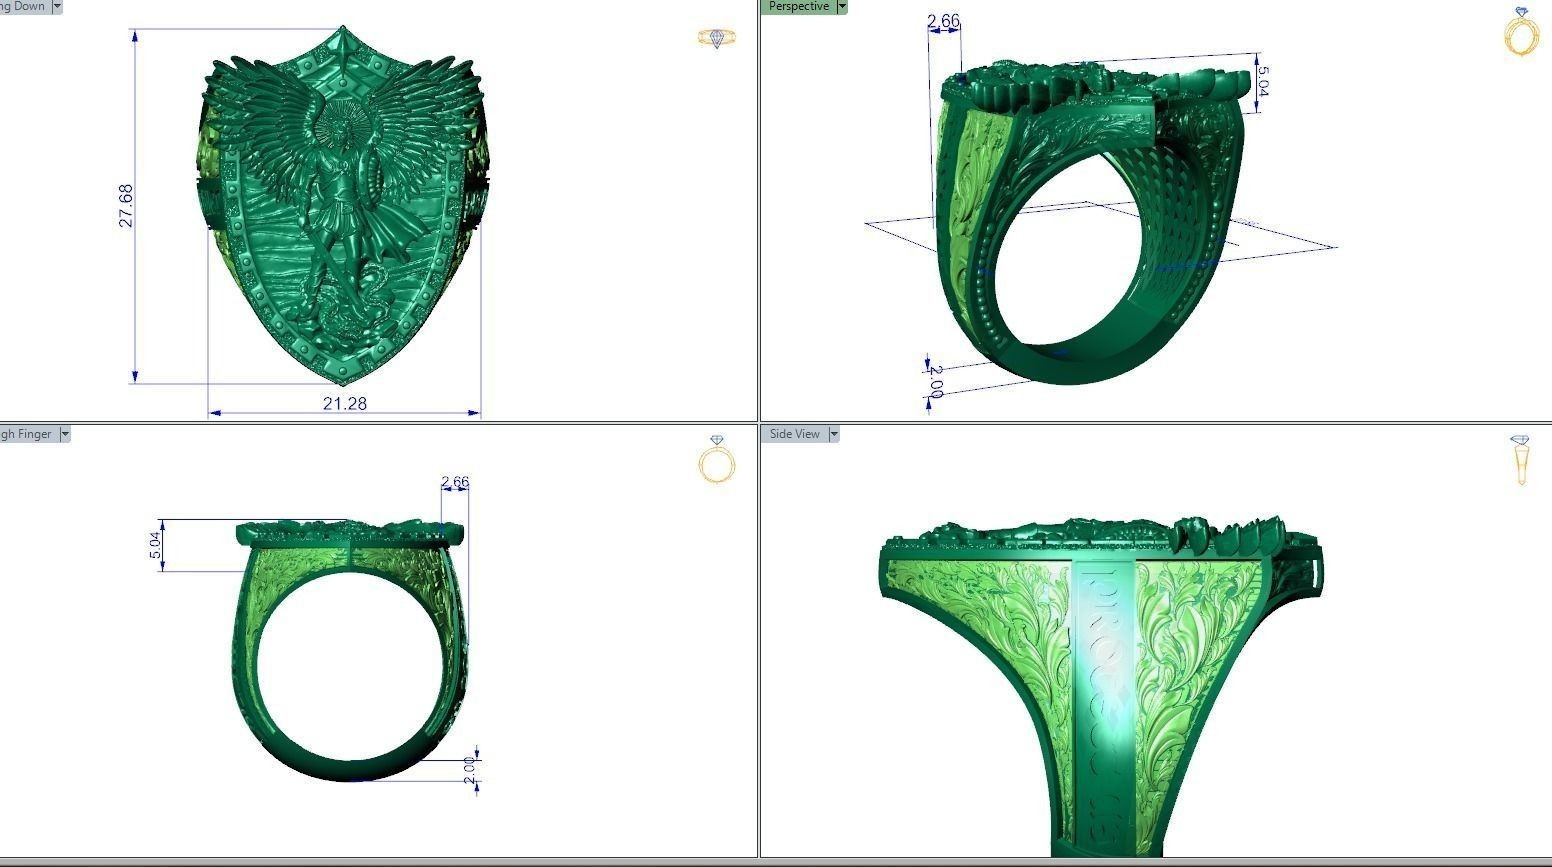The width and height of the screenshot is (1552, 867).
Task: Click the side view ring icon
Action: coord(1521,460)
